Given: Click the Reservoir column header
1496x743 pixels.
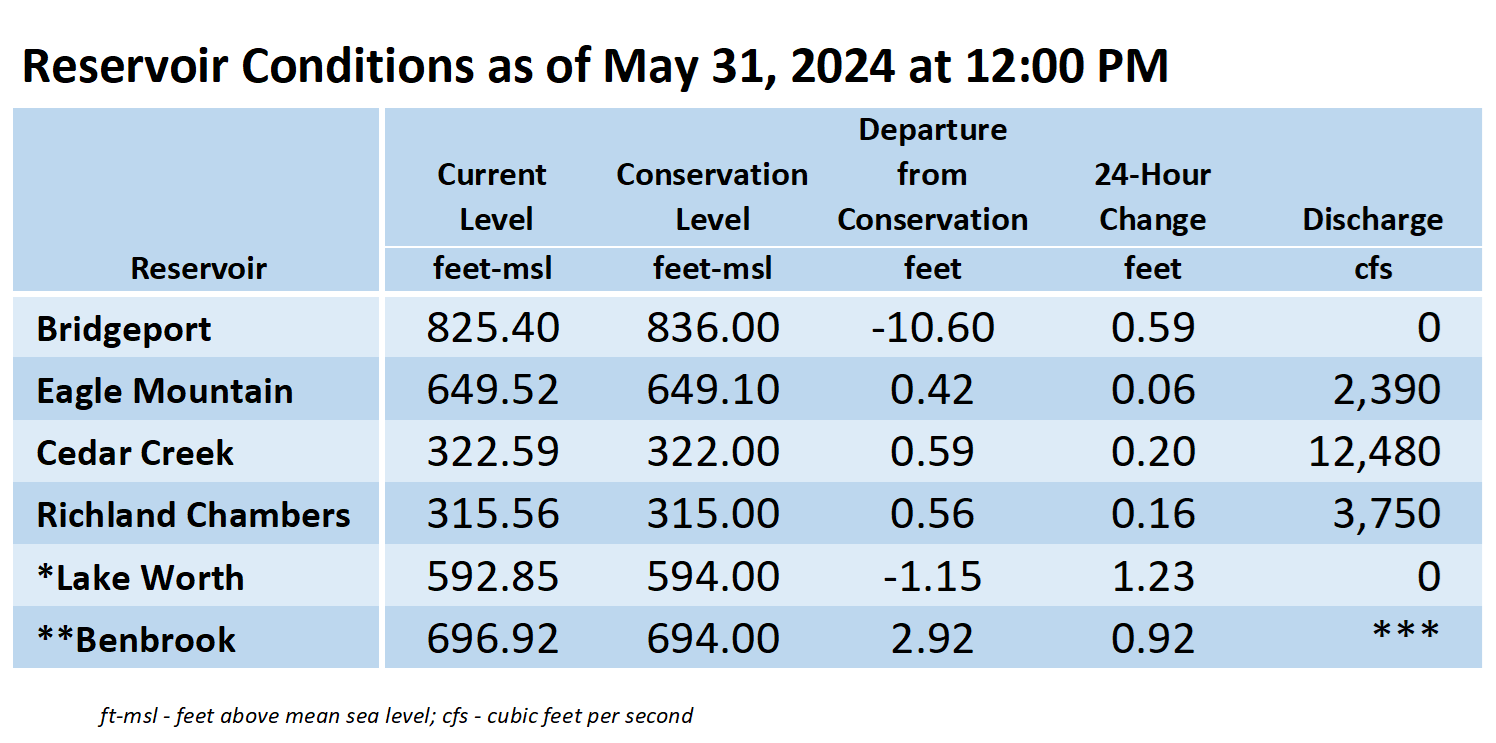Looking at the screenshot, I should pyautogui.click(x=198, y=269).
